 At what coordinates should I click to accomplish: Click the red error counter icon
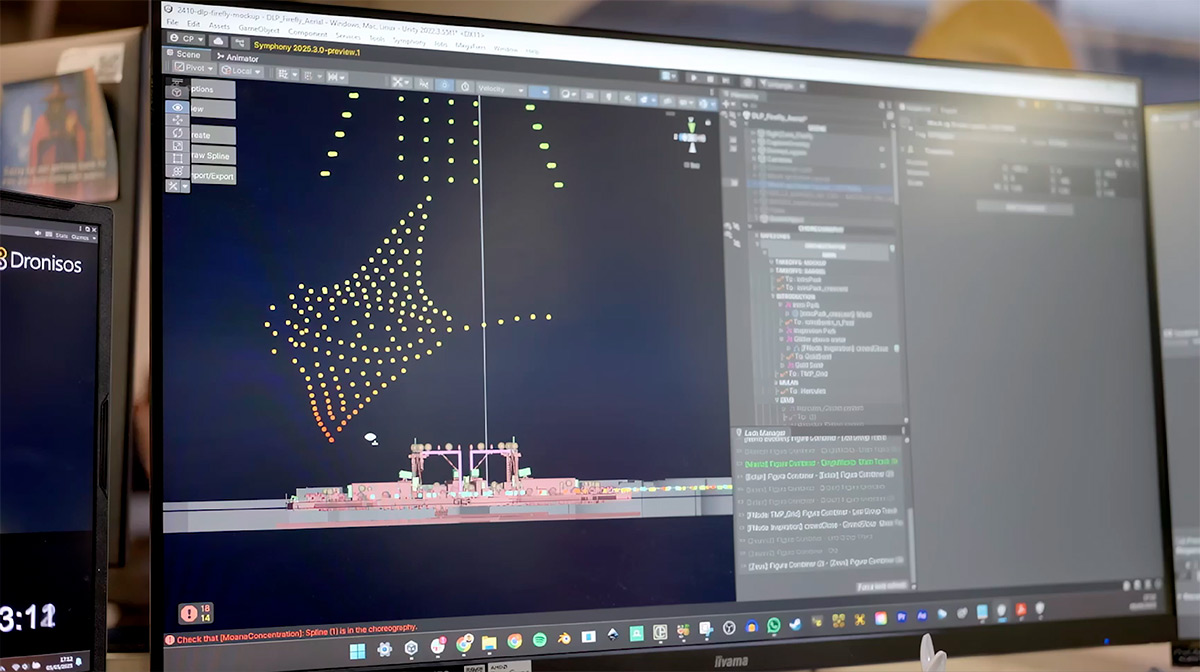pos(188,613)
